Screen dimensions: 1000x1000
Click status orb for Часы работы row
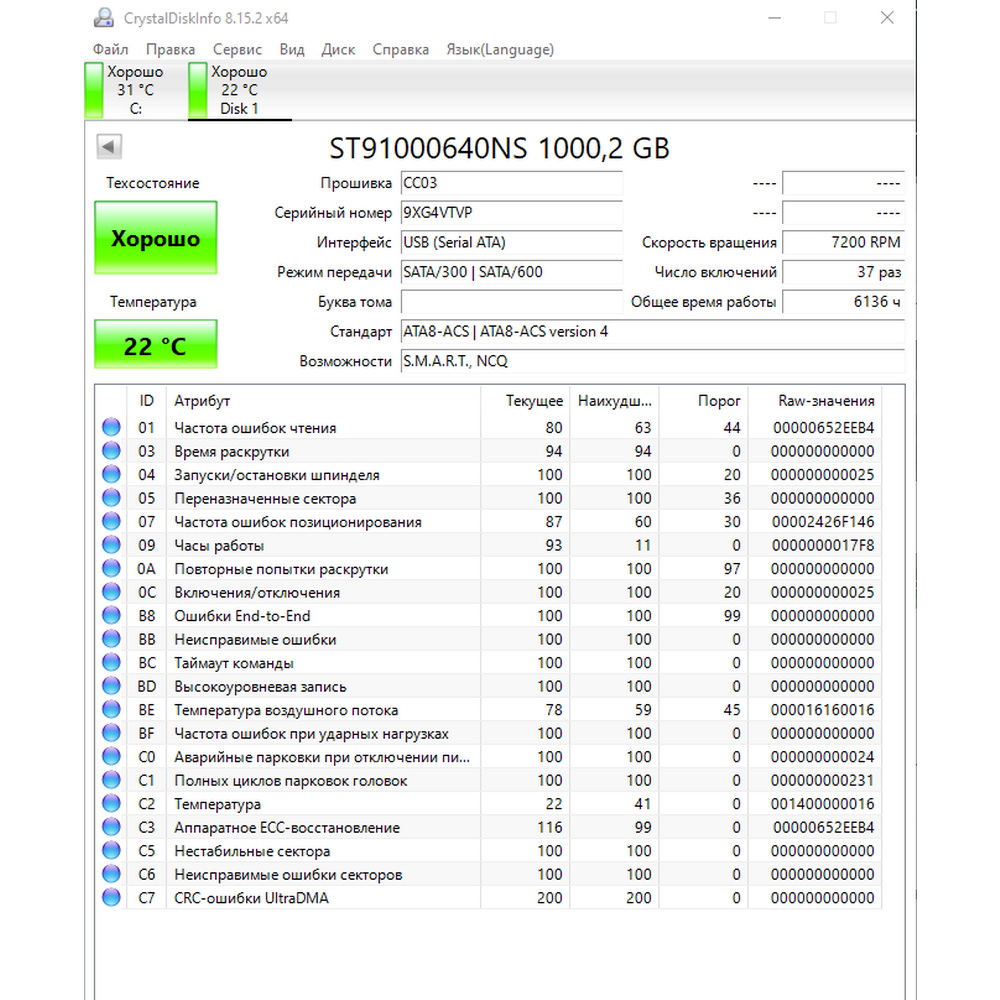tap(111, 545)
